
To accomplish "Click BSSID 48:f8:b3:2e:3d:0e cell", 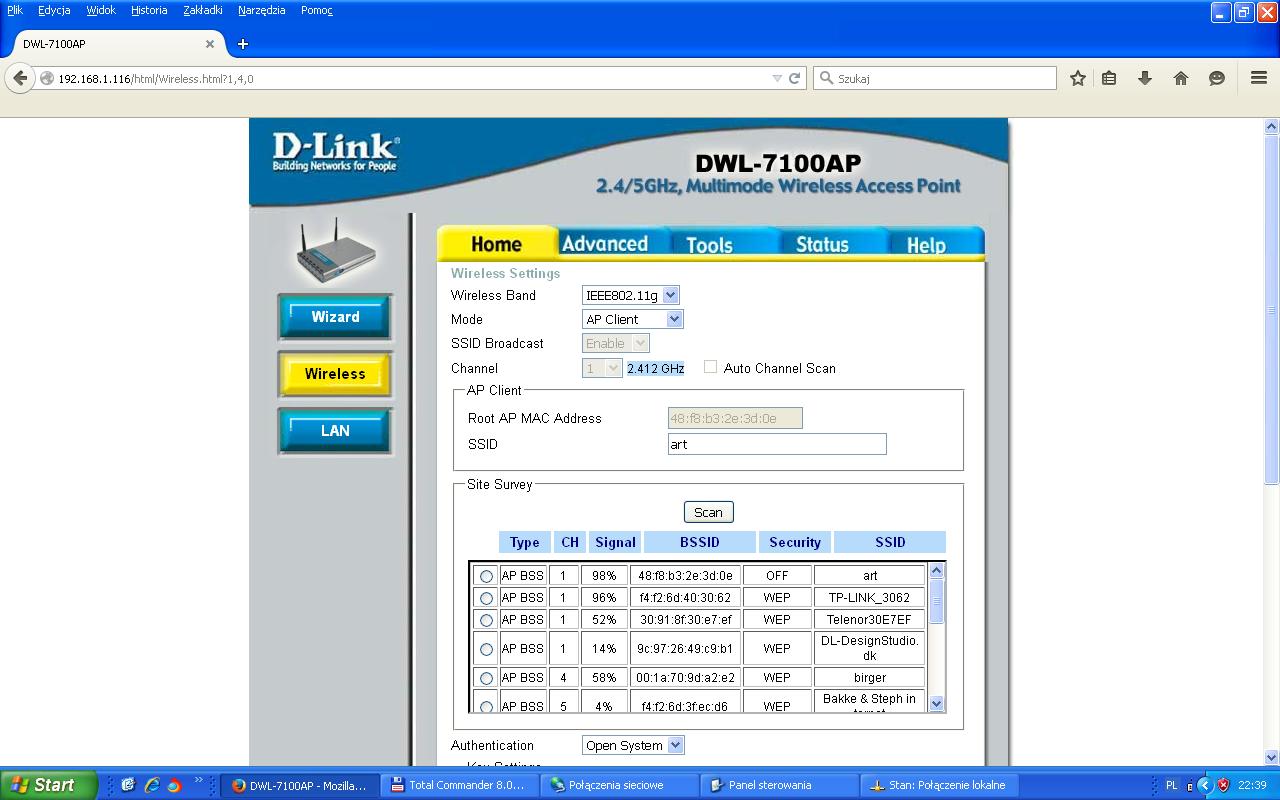I will point(685,576).
